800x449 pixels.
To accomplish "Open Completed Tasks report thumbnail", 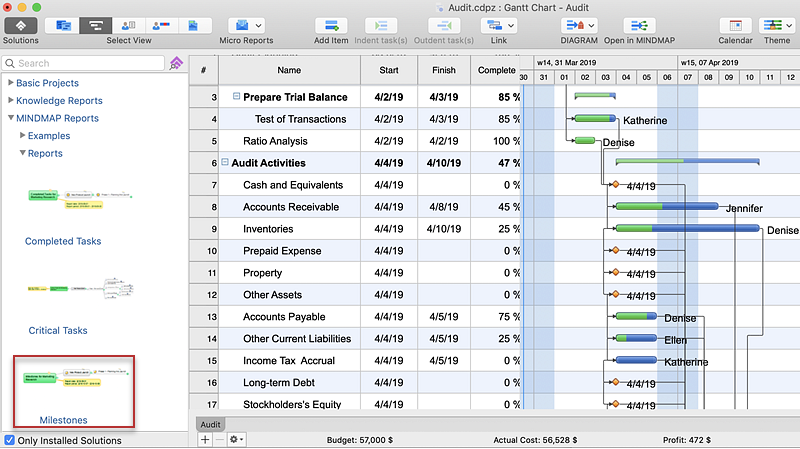I will 79,199.
